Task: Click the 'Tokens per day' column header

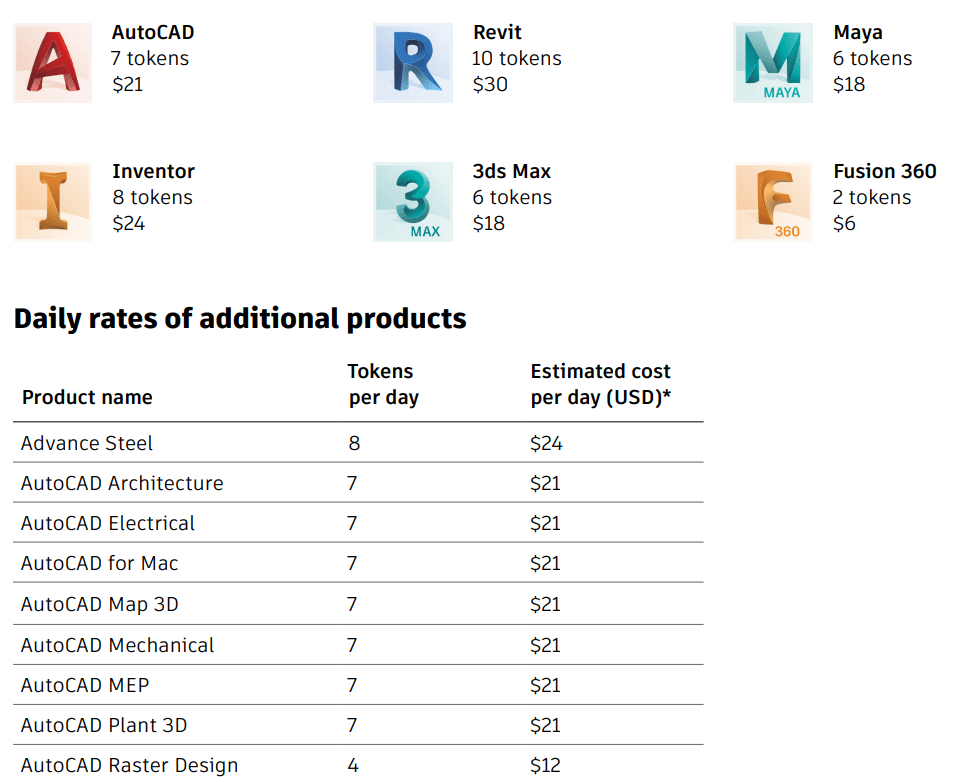Action: [x=383, y=384]
